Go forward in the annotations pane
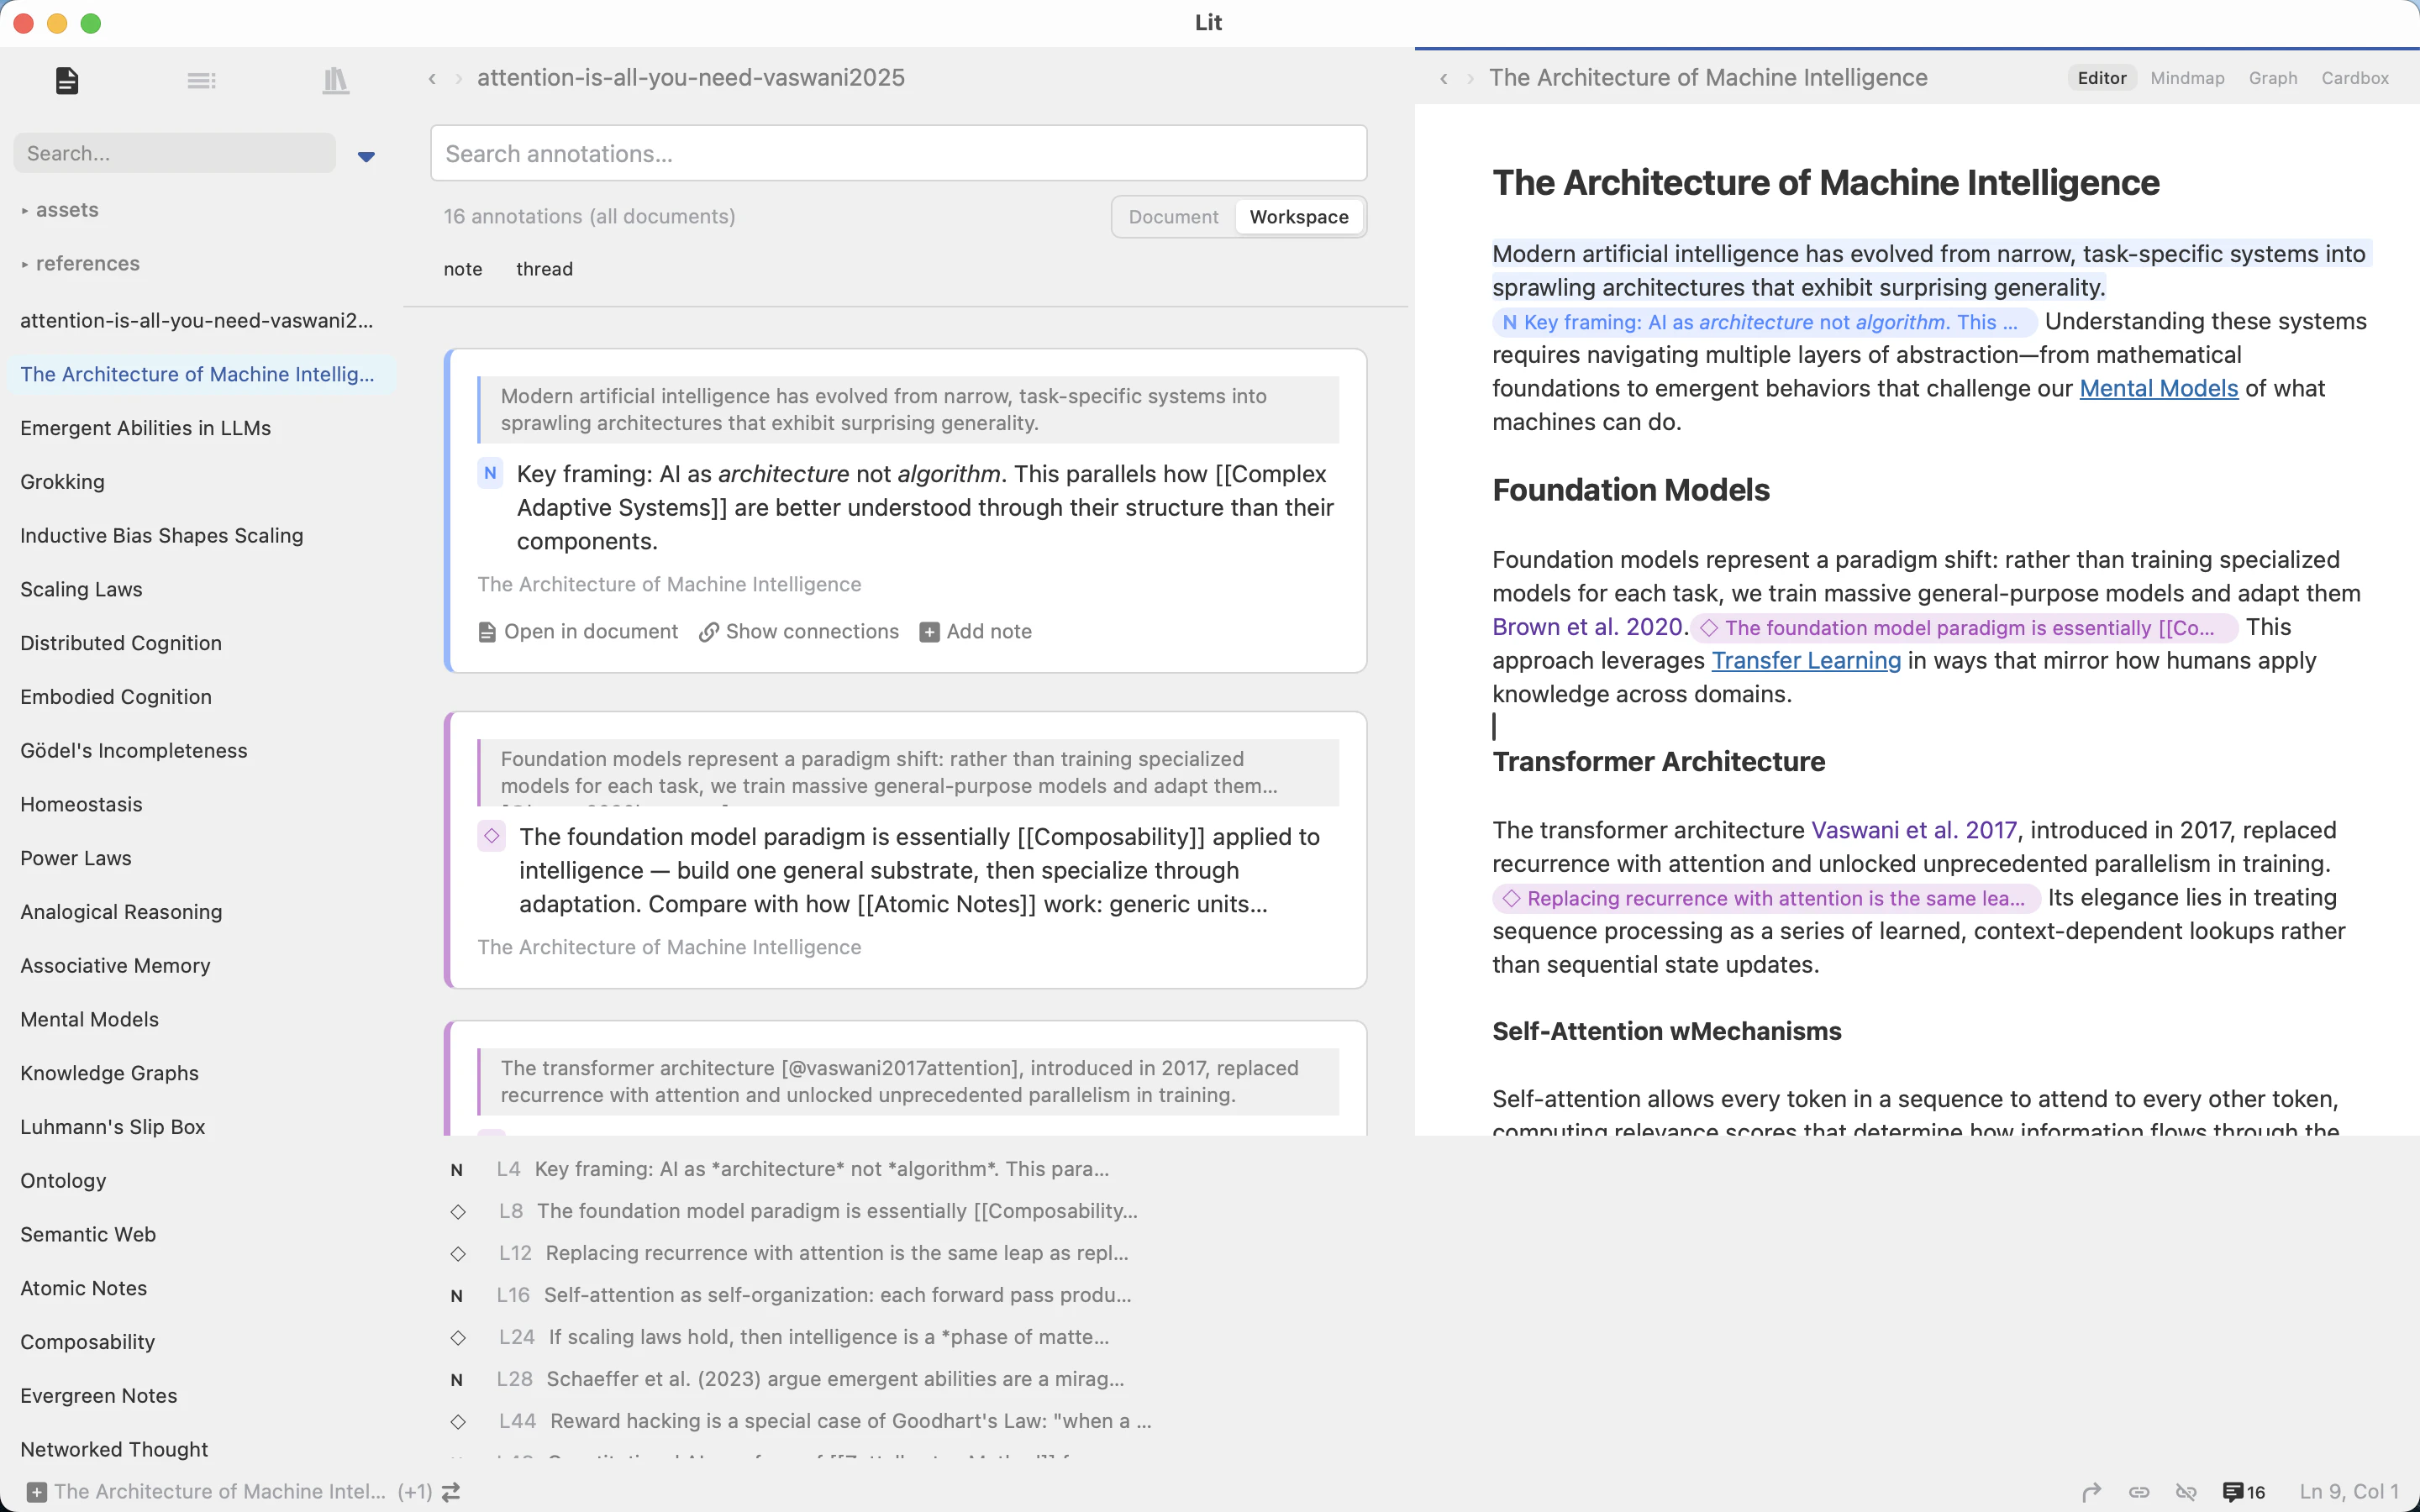Image resolution: width=2420 pixels, height=1512 pixels. point(459,78)
